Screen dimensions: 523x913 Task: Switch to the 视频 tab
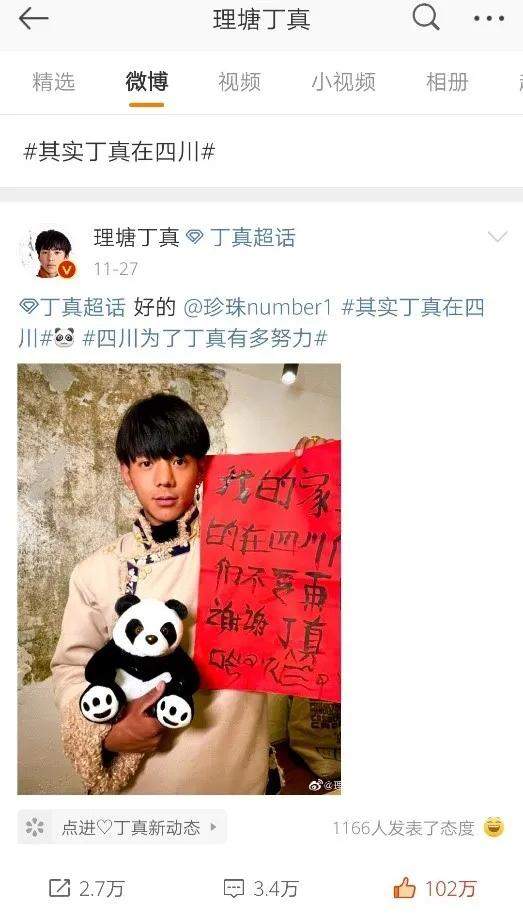coord(239,82)
